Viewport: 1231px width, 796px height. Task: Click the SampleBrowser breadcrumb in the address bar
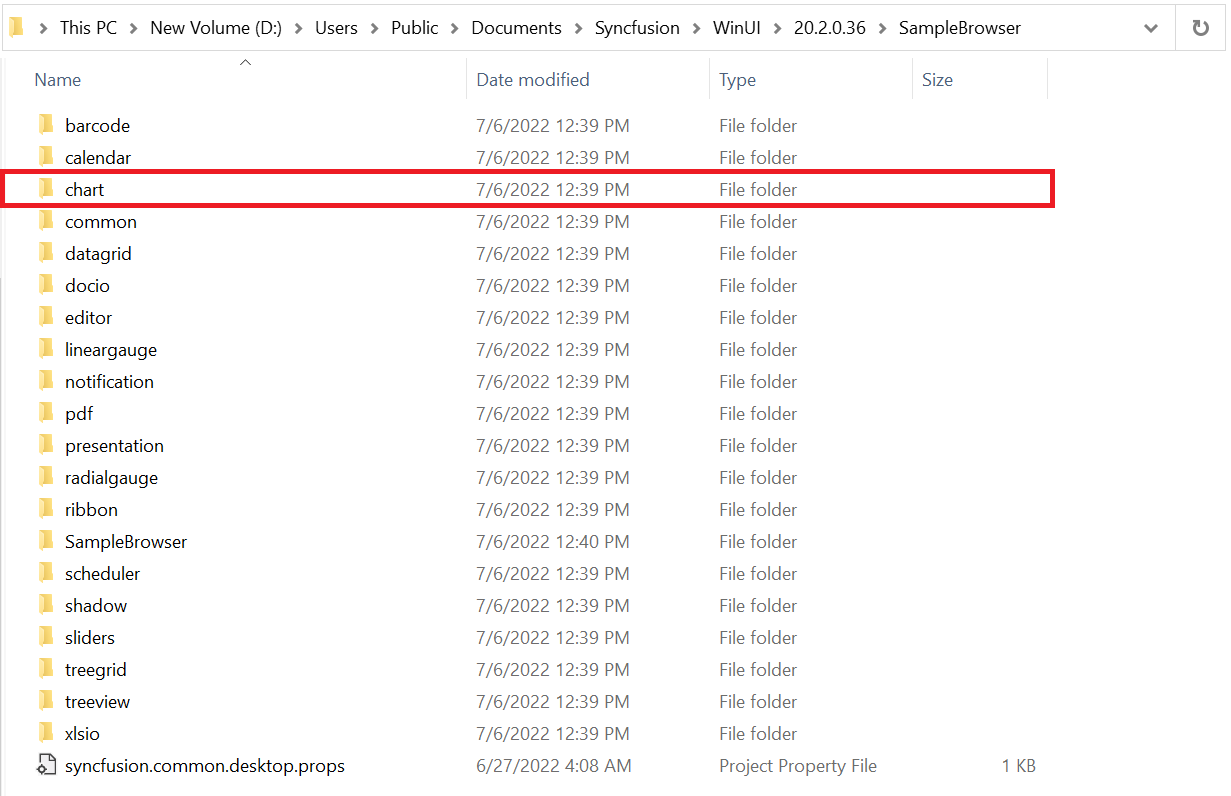(x=960, y=28)
